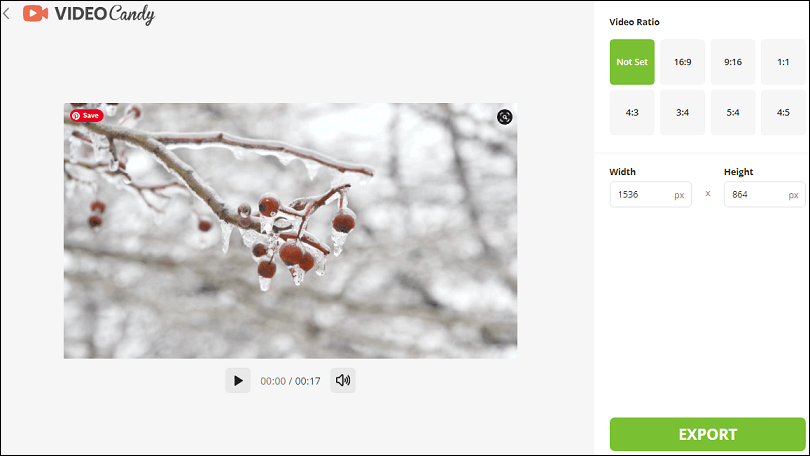Viewport: 810px width, 456px height.
Task: Click the Height input field showing 864
Action: pos(765,195)
